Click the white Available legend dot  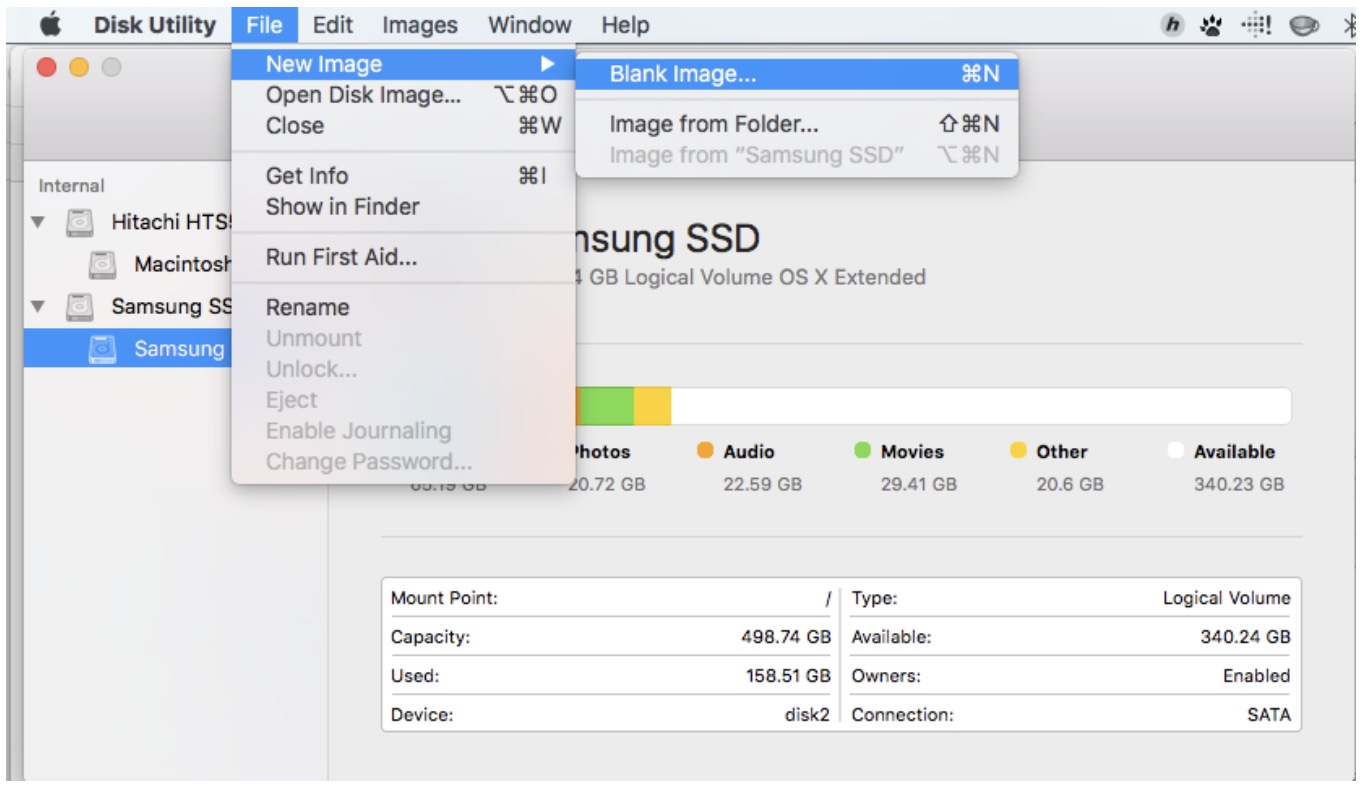point(1175,451)
